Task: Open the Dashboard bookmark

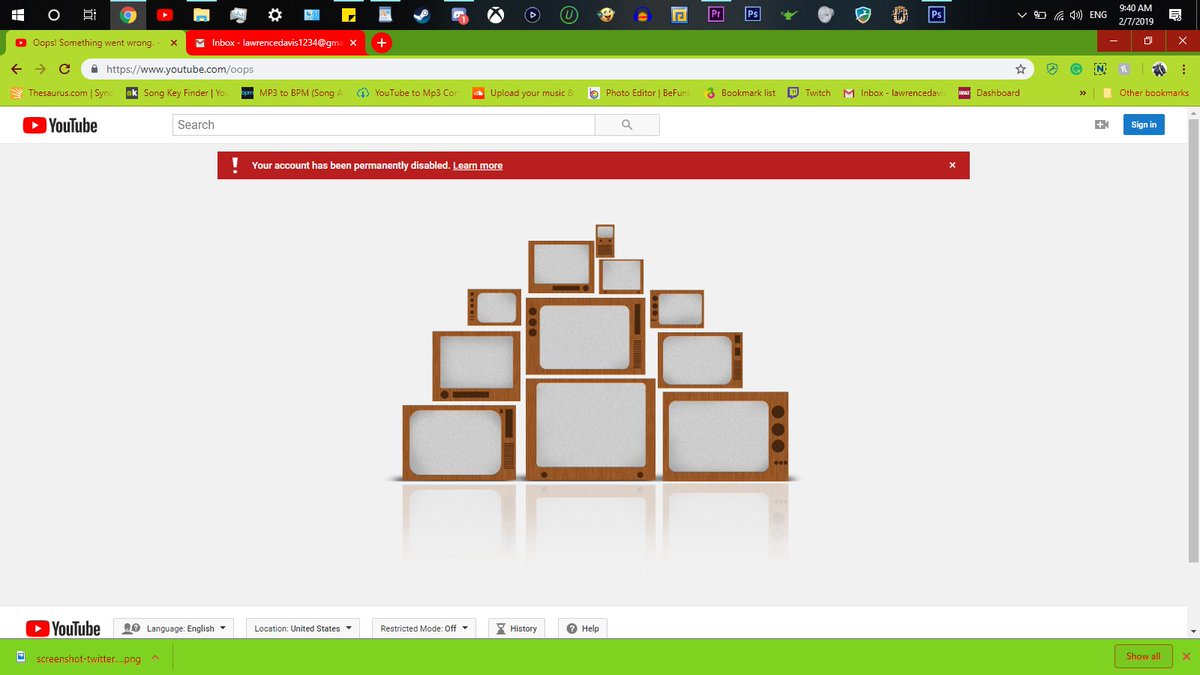Action: pos(989,93)
